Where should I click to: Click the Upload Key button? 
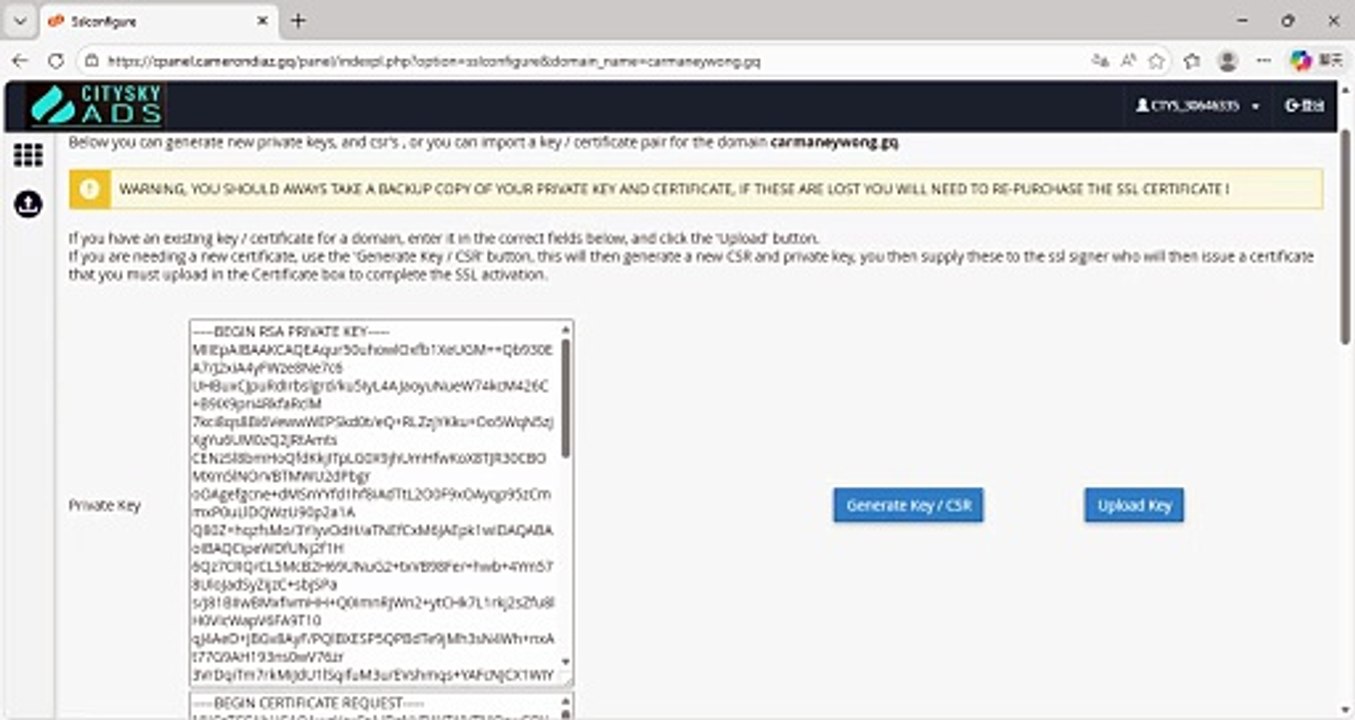(x=1134, y=505)
